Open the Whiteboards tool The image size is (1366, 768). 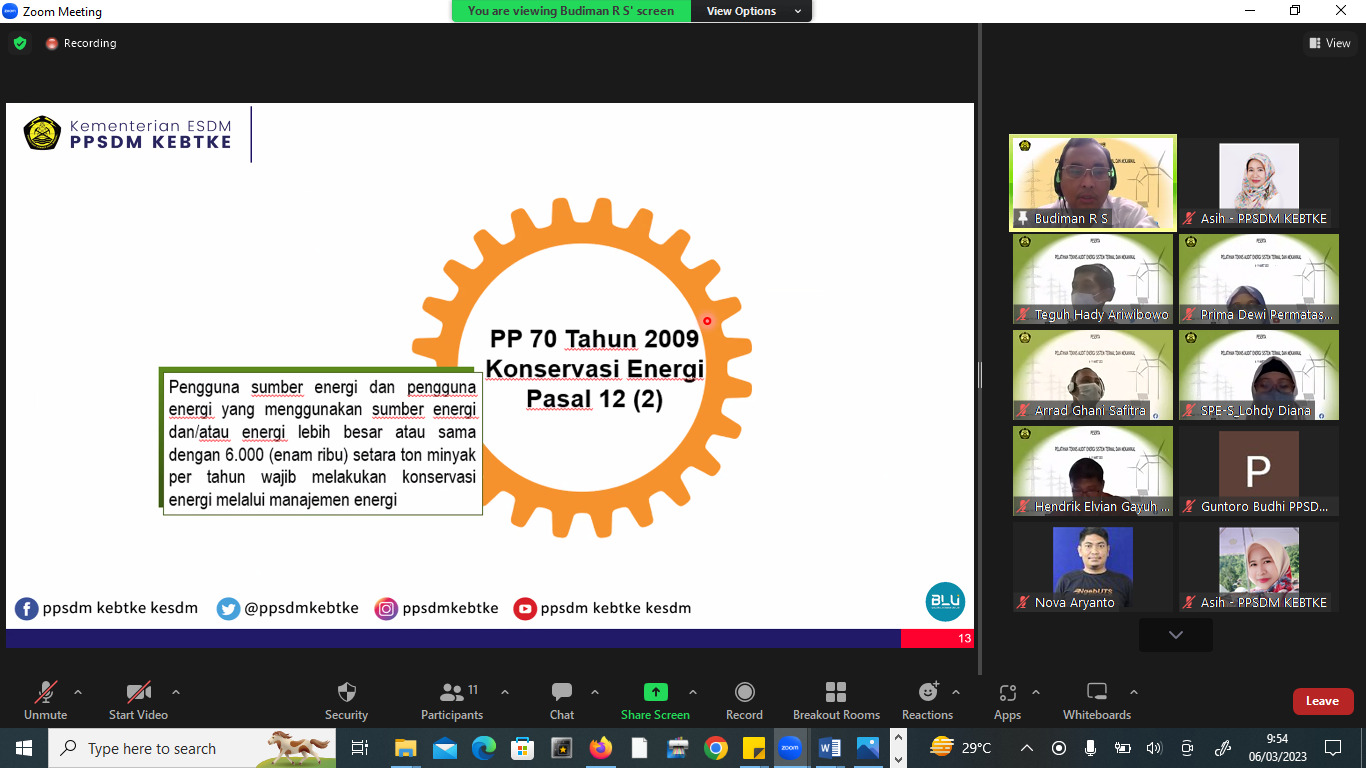click(1097, 693)
